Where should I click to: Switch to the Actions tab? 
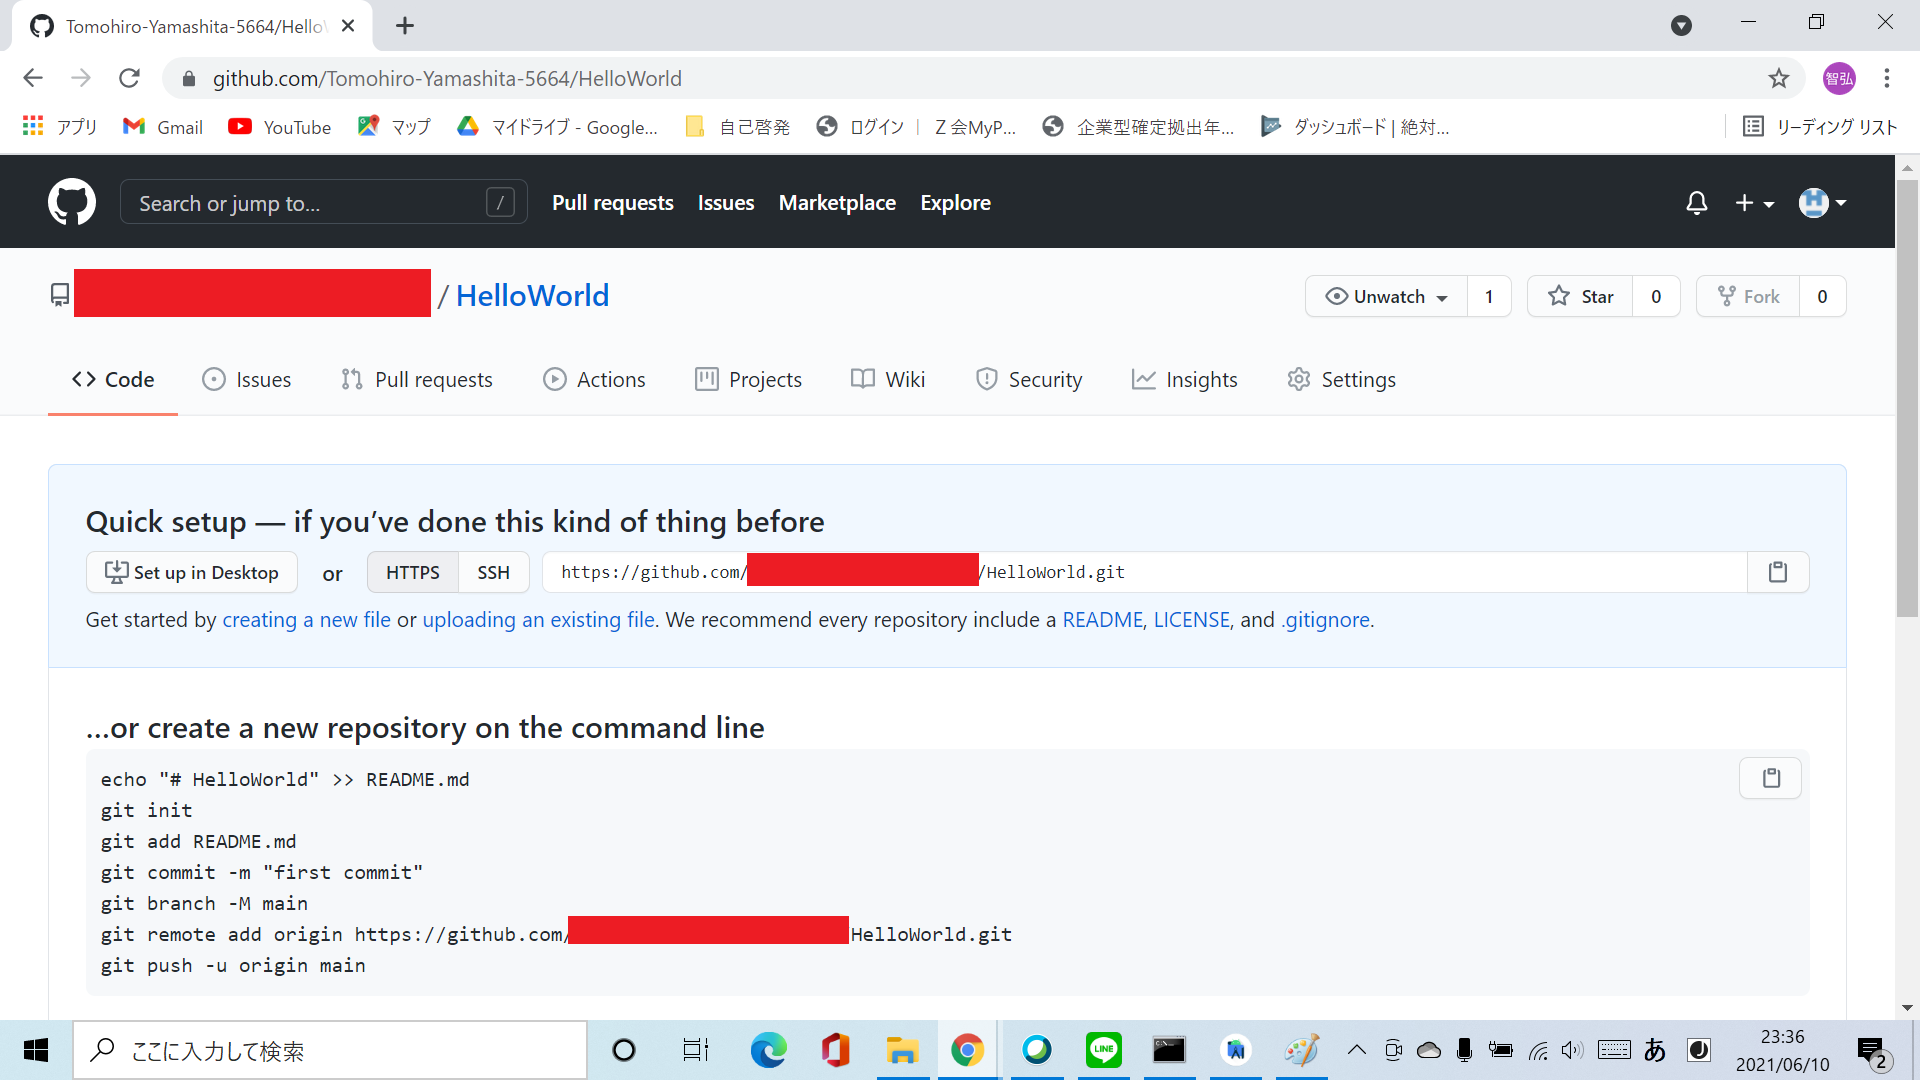[594, 380]
